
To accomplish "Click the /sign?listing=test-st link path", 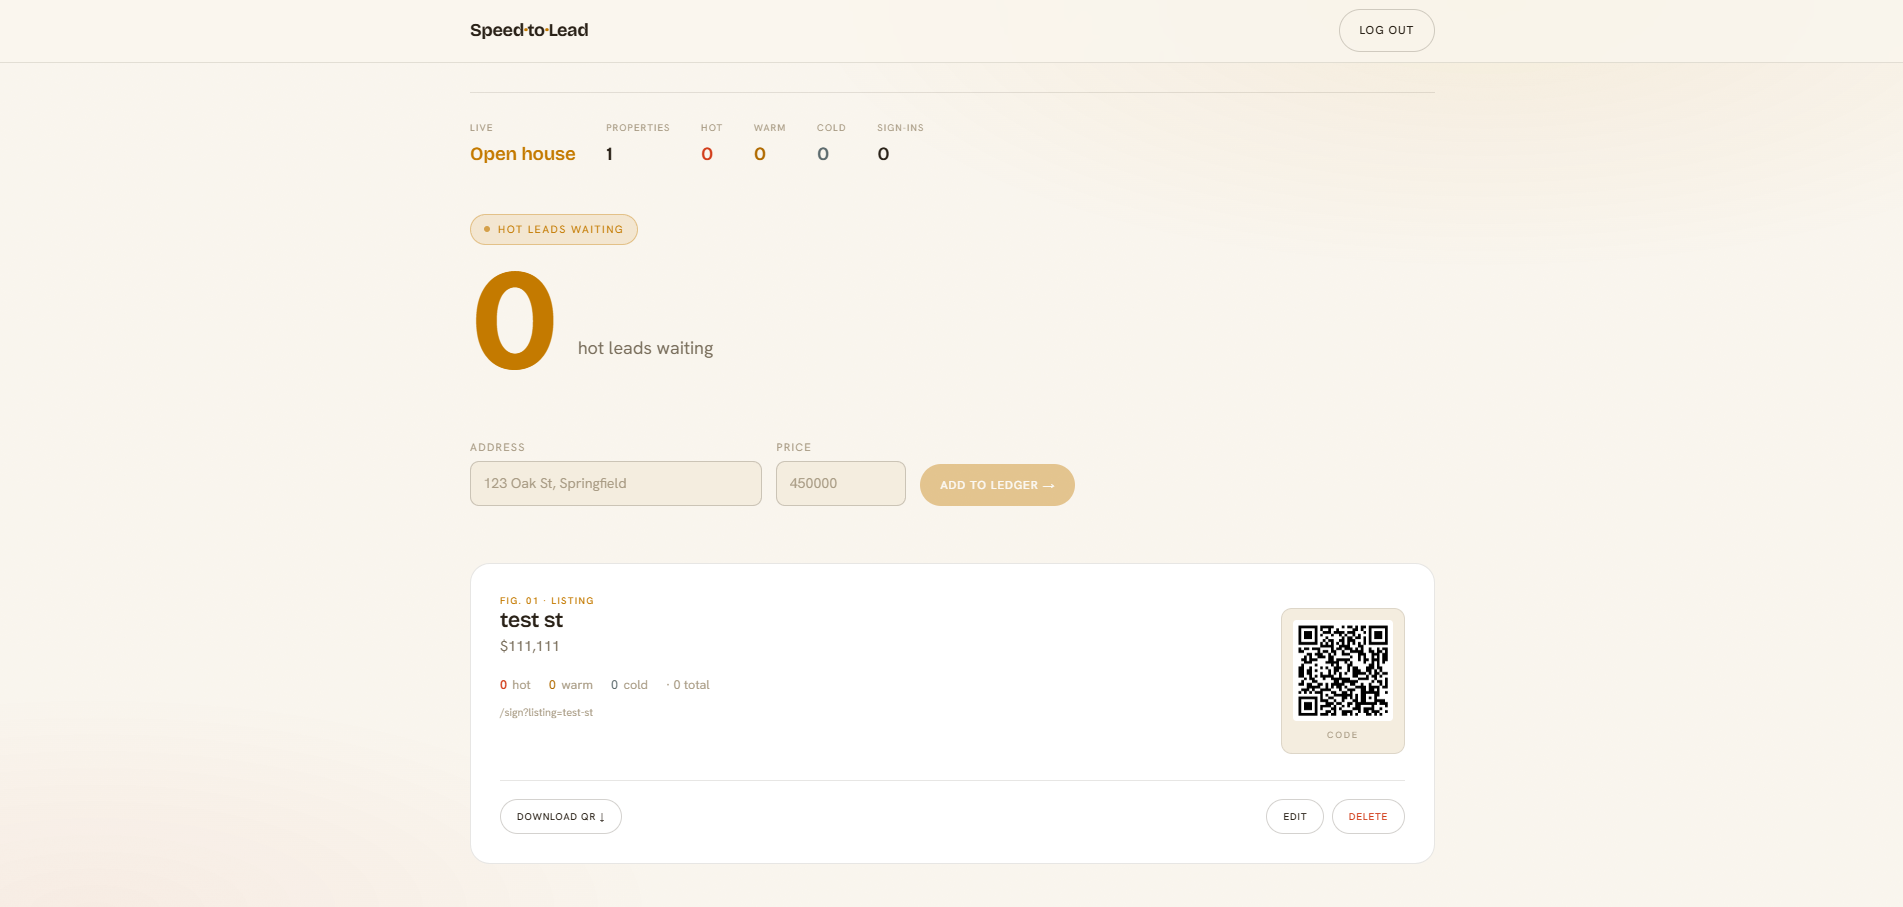I will point(546,713).
